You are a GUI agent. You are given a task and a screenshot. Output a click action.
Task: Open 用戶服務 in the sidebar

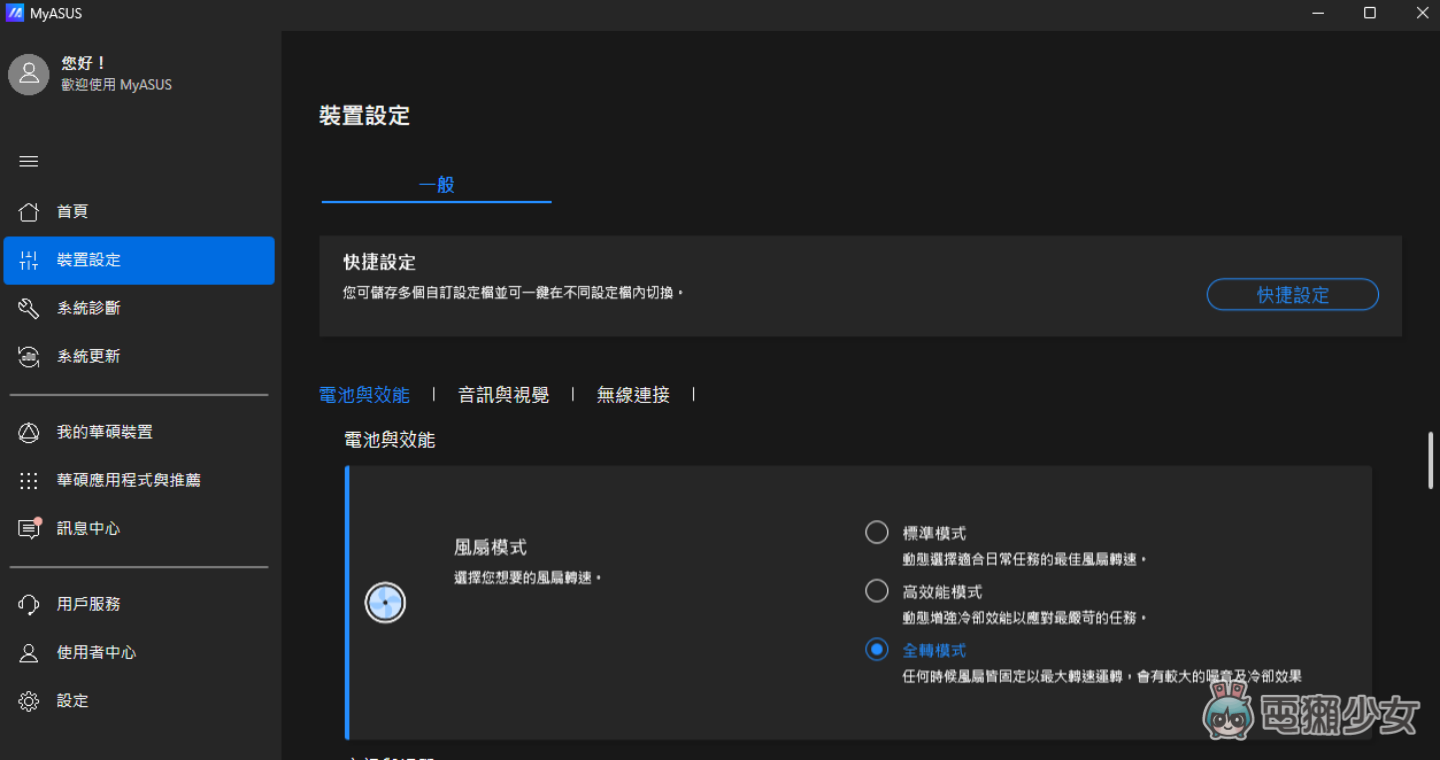coord(139,604)
